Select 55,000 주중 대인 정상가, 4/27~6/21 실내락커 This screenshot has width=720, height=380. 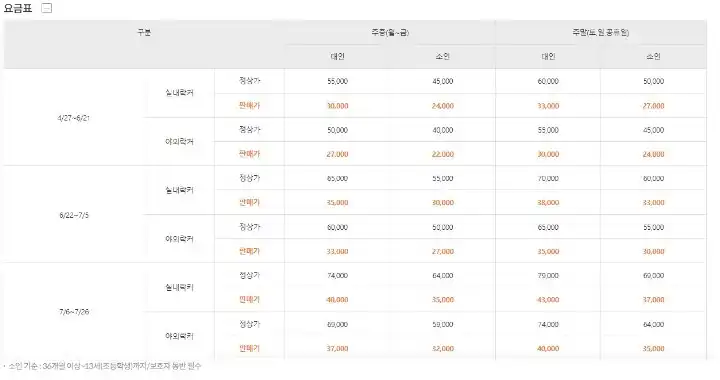tap(338, 81)
